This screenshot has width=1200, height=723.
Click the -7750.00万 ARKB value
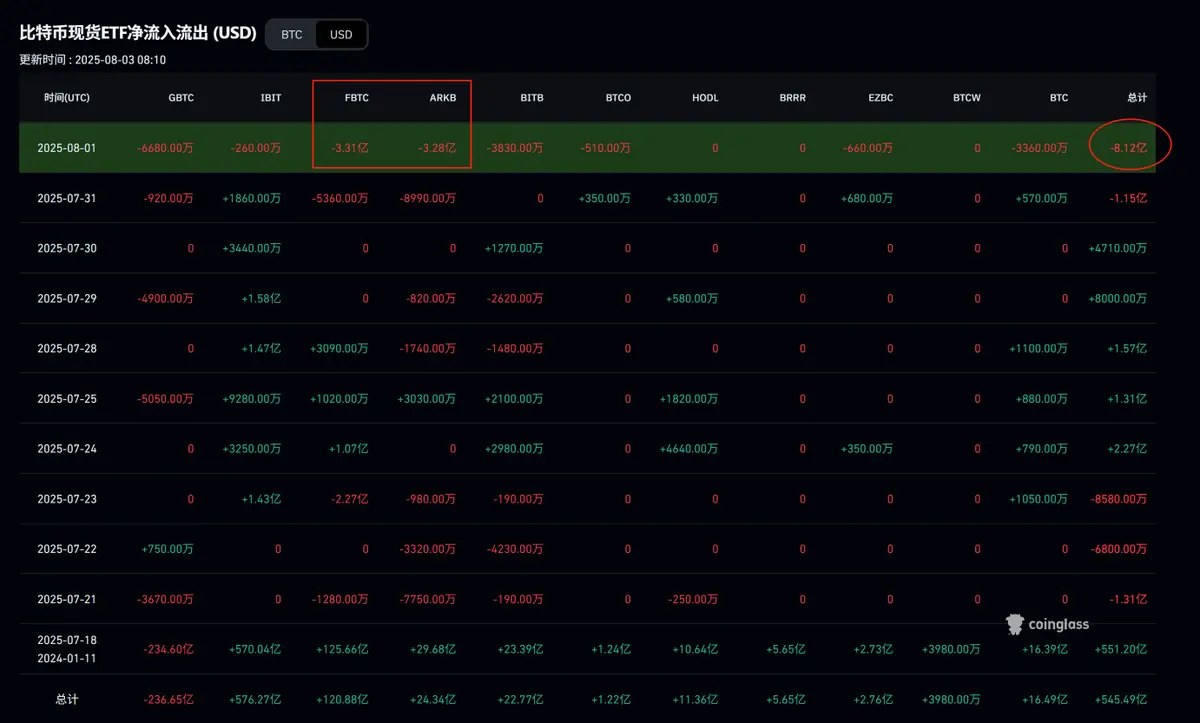[427, 598]
